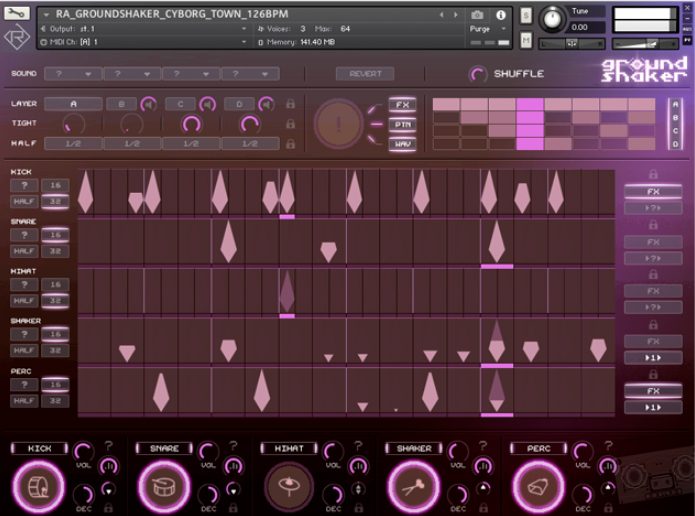Click the KICK label button
Image resolution: width=695 pixels, height=516 pixels.
[39, 448]
